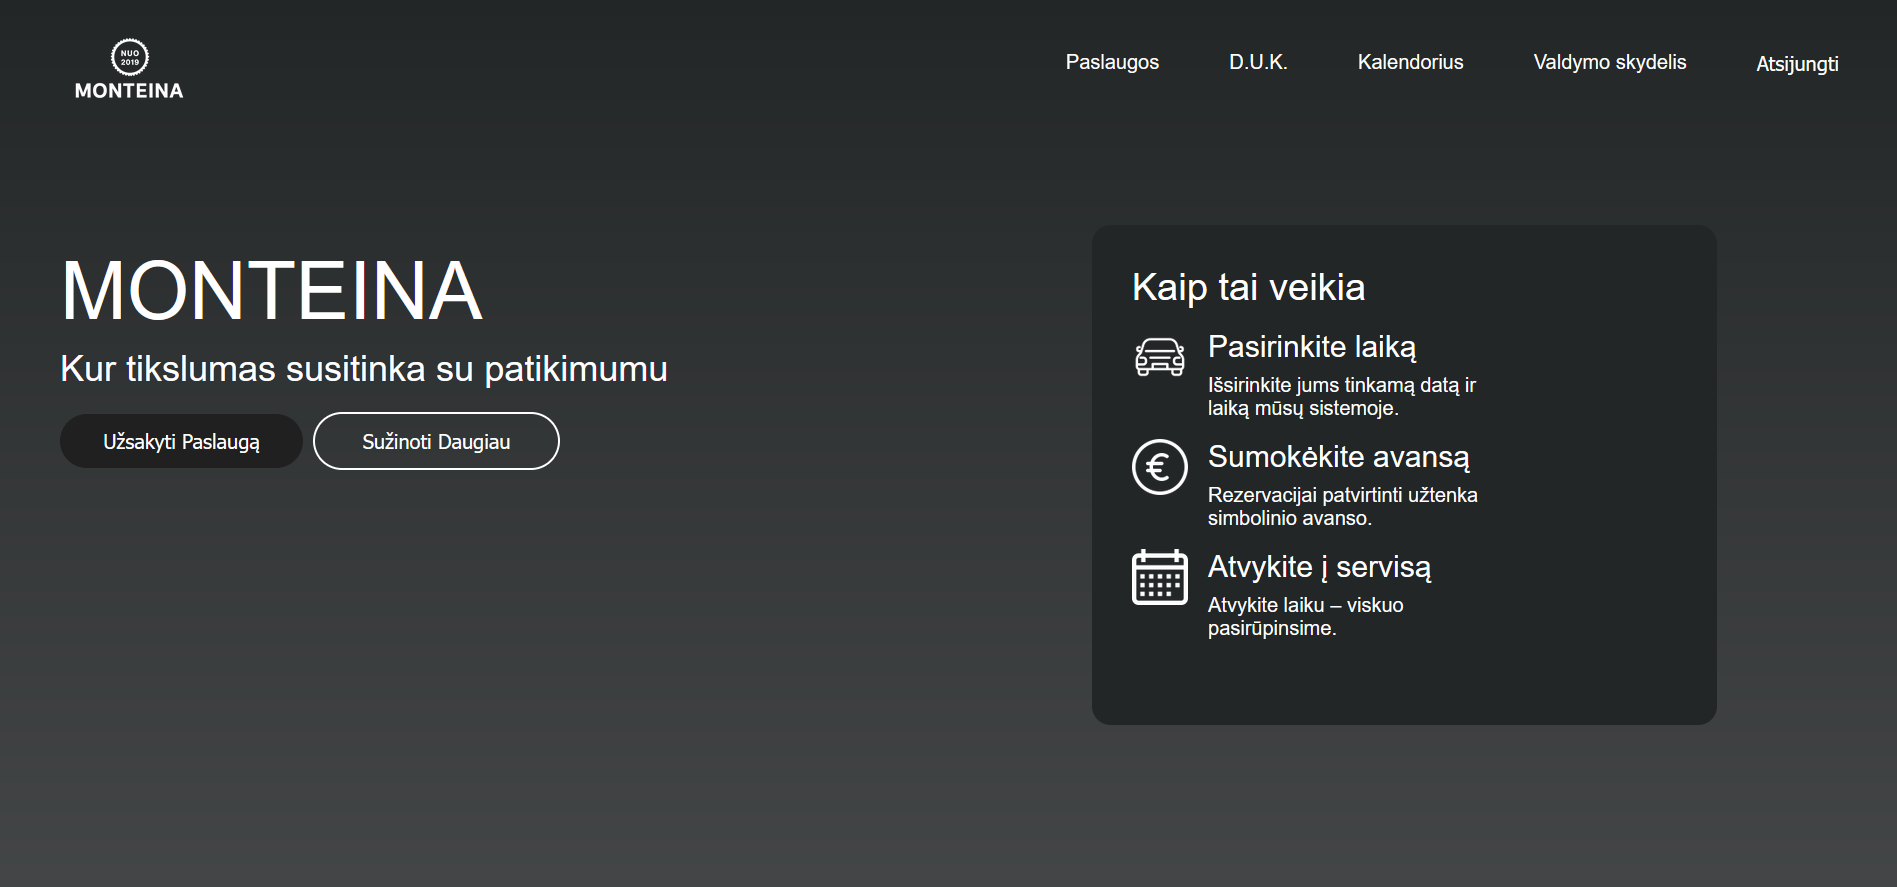Click the tagline Kur tikslumas susitinka su patikimumu
The width and height of the screenshot is (1897, 887).
point(364,369)
